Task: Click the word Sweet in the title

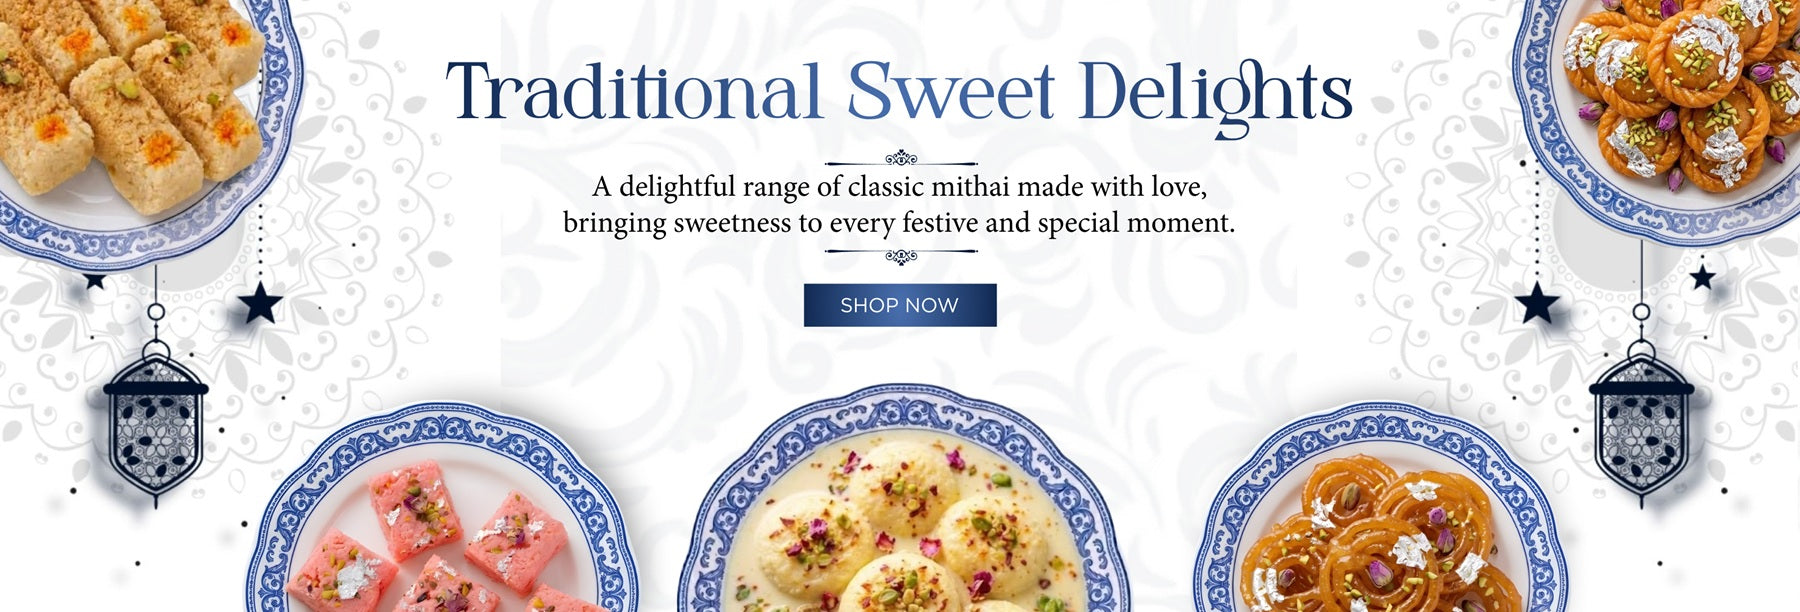Action: pos(951,91)
